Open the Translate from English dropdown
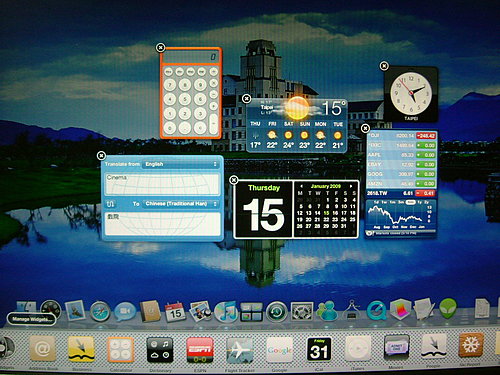Screen dimensions: 500x375 [180, 164]
